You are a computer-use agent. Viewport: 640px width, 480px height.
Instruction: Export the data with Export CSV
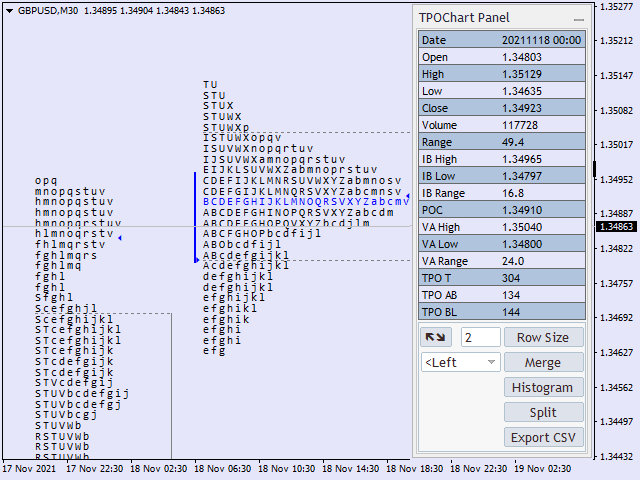point(543,437)
